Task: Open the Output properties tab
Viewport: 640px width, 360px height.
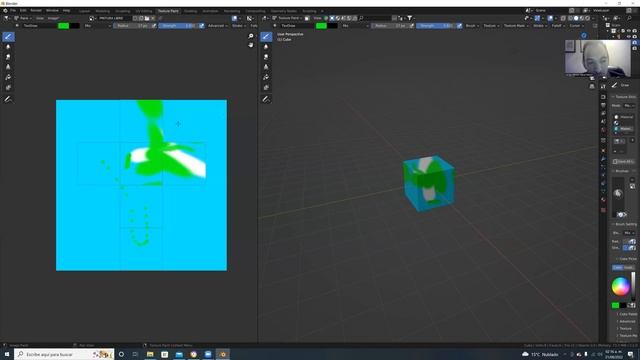Action: (x=603, y=105)
